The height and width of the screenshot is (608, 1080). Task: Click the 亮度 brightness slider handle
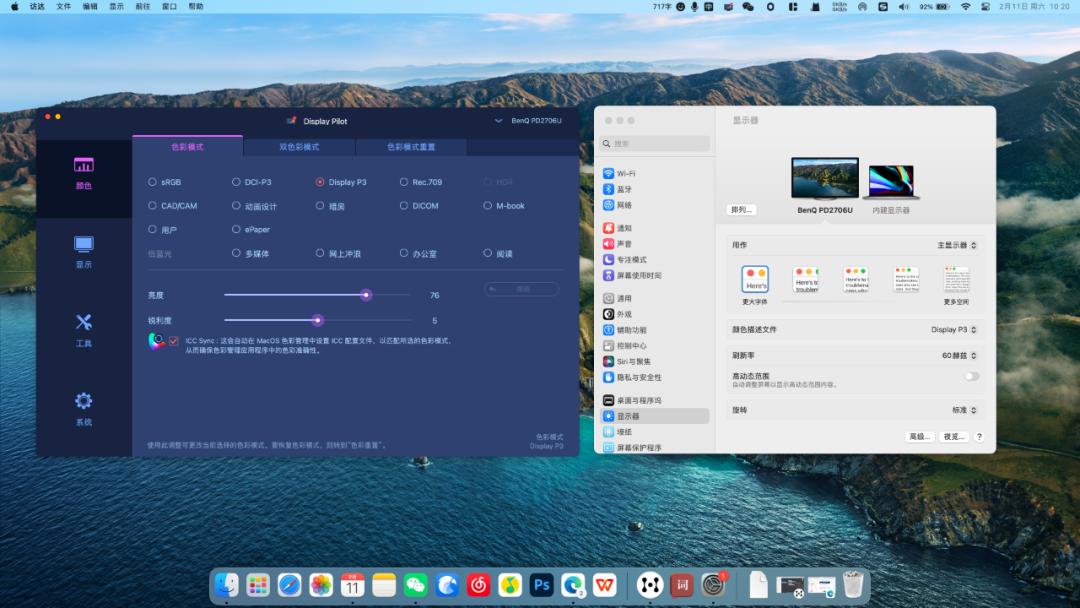pos(366,295)
